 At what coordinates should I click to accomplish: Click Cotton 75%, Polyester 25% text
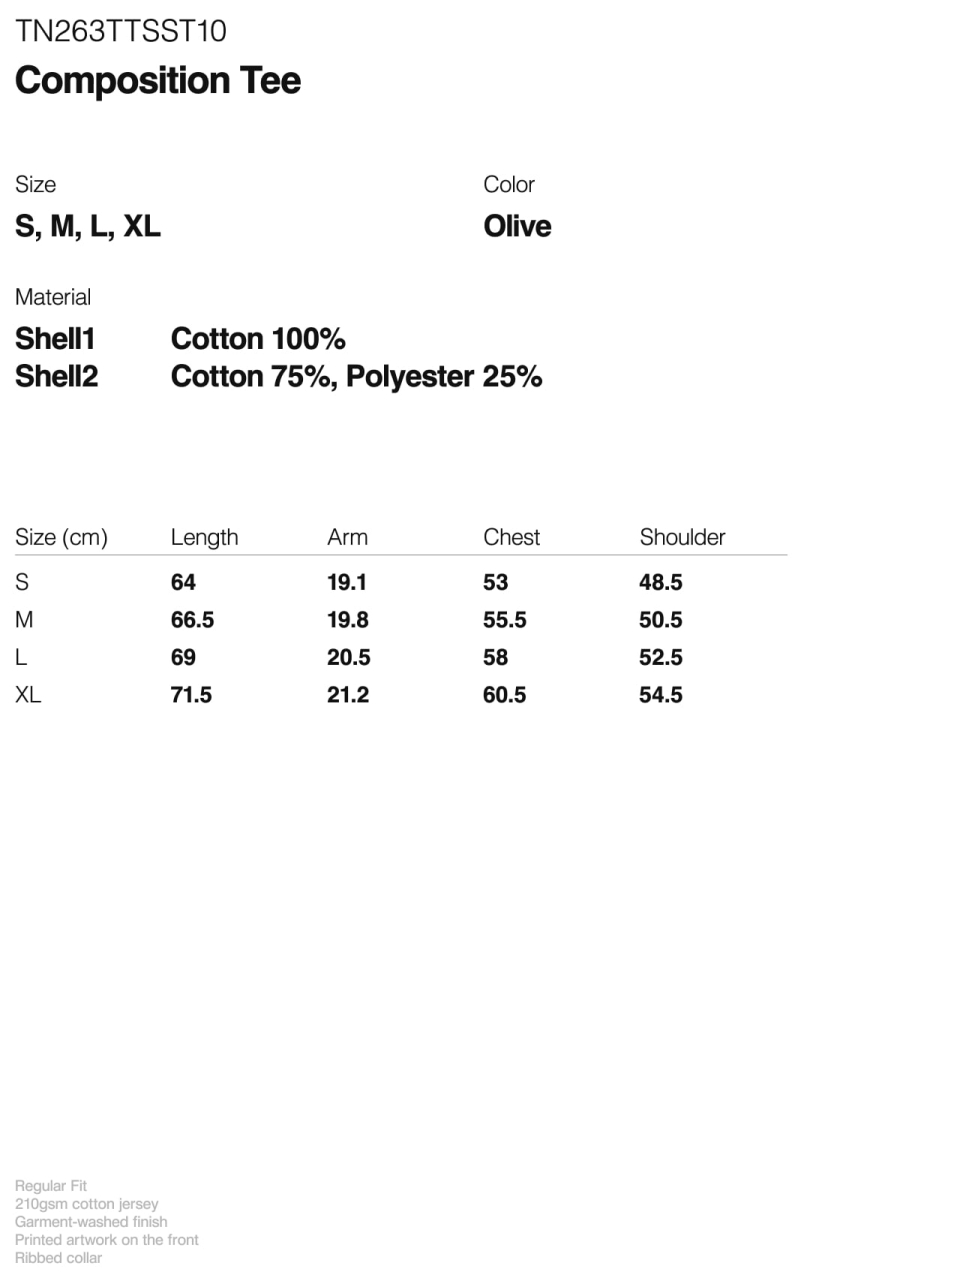click(x=357, y=377)
